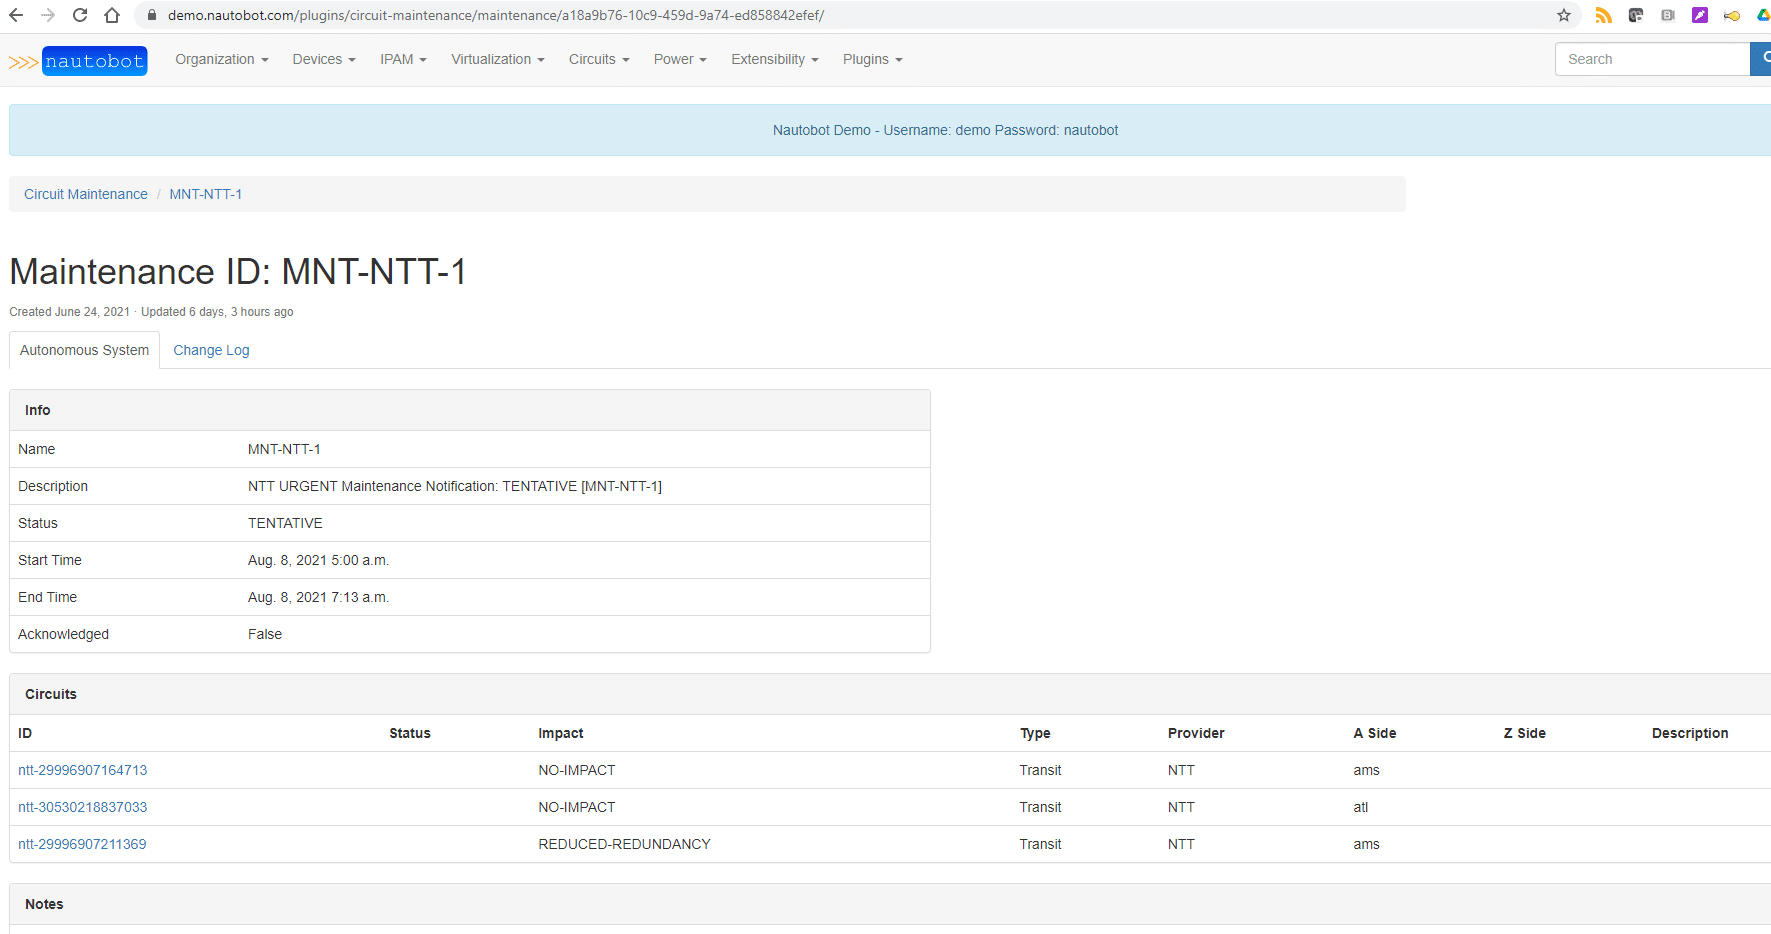Viewport: 1771px width, 934px height.
Task: Open the Plugins dropdown
Action: 873,59
